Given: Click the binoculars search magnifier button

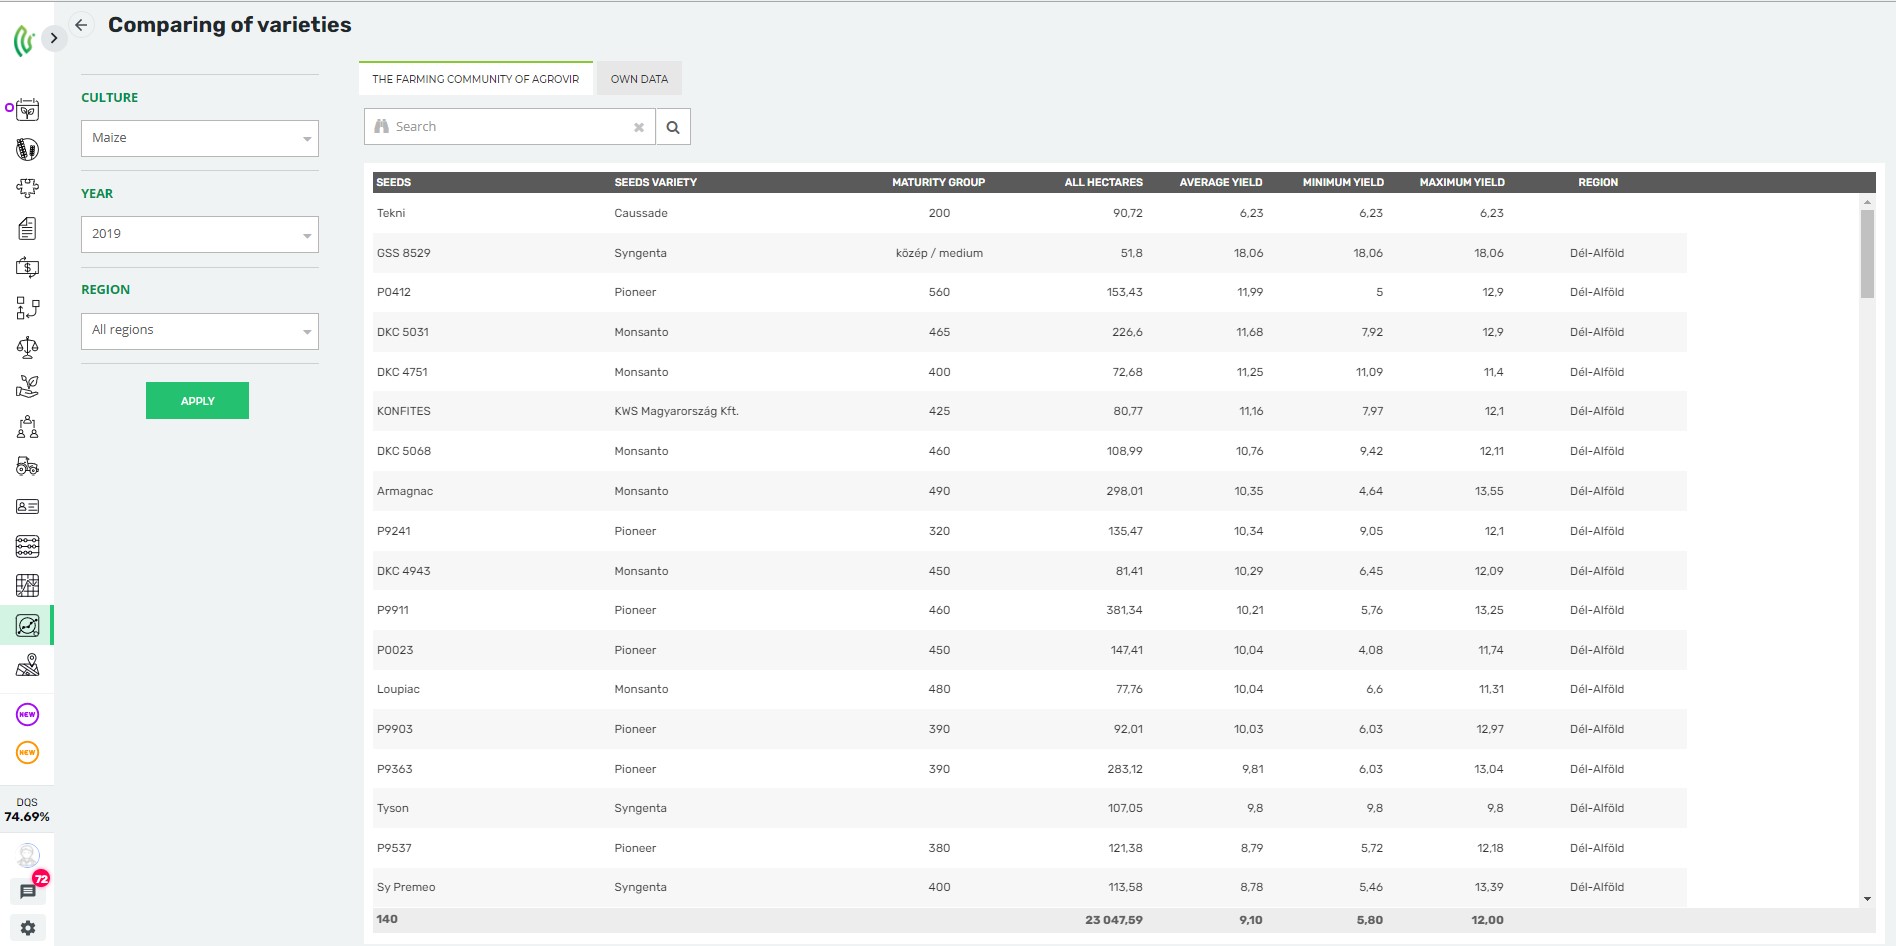Looking at the screenshot, I should pos(673,127).
